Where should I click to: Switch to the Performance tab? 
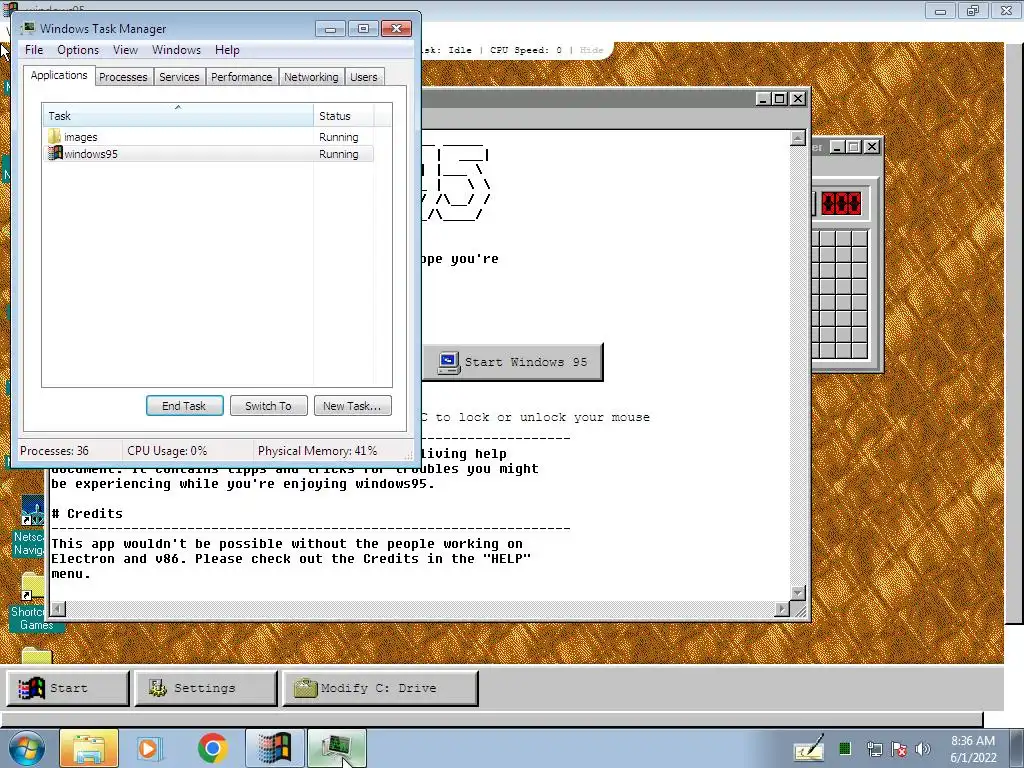tap(242, 77)
